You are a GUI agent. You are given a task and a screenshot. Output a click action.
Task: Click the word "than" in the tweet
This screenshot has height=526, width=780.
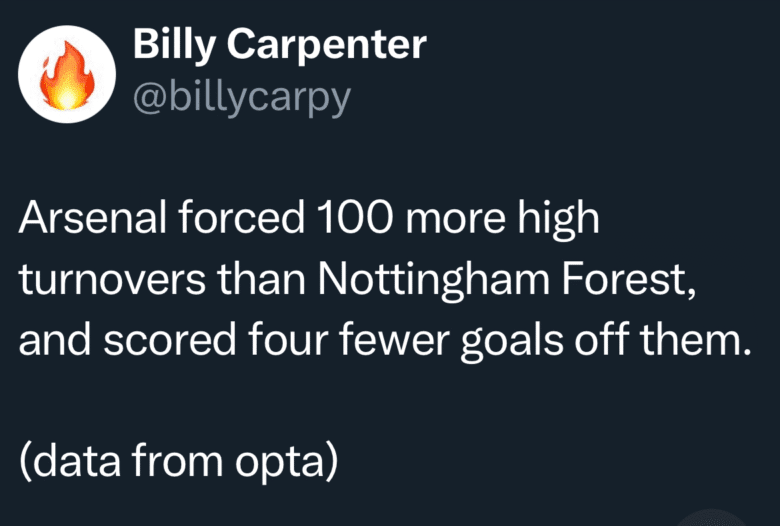[x=274, y=282]
